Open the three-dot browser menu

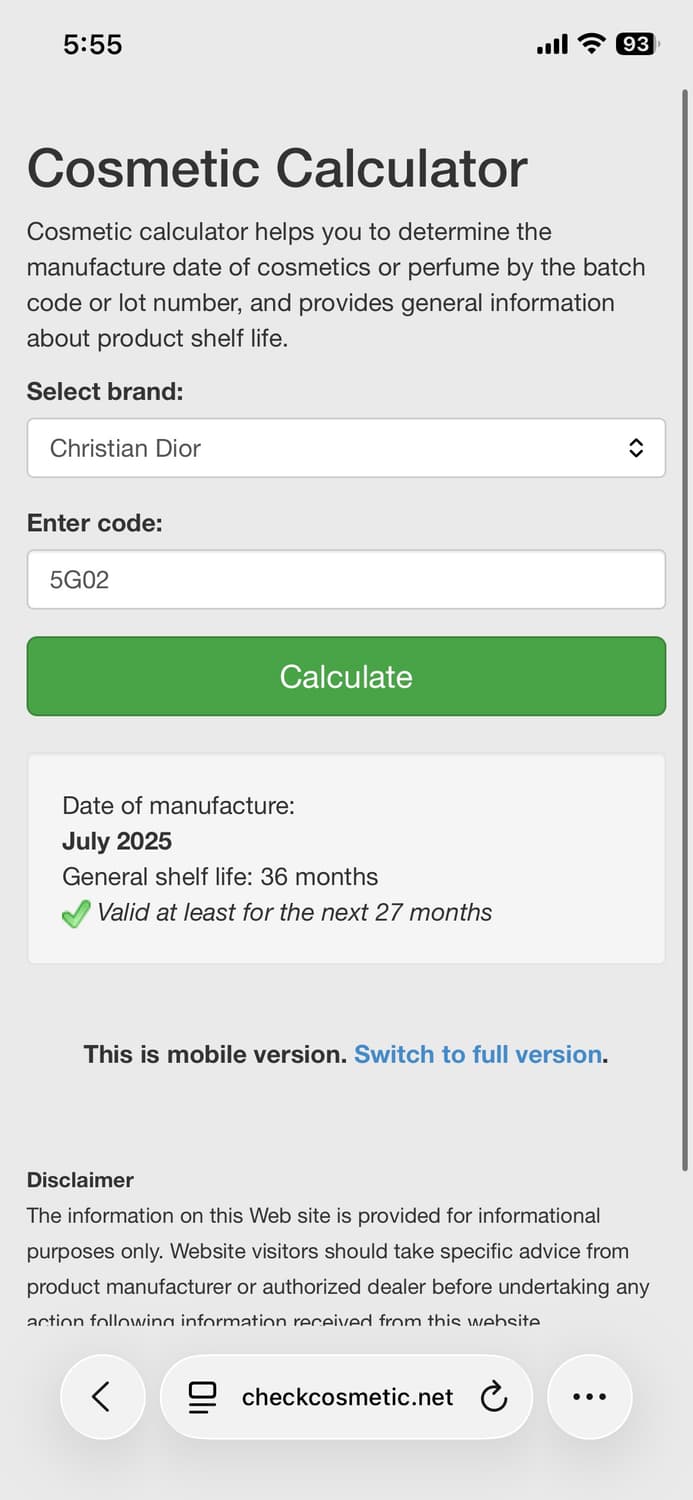(x=589, y=1397)
